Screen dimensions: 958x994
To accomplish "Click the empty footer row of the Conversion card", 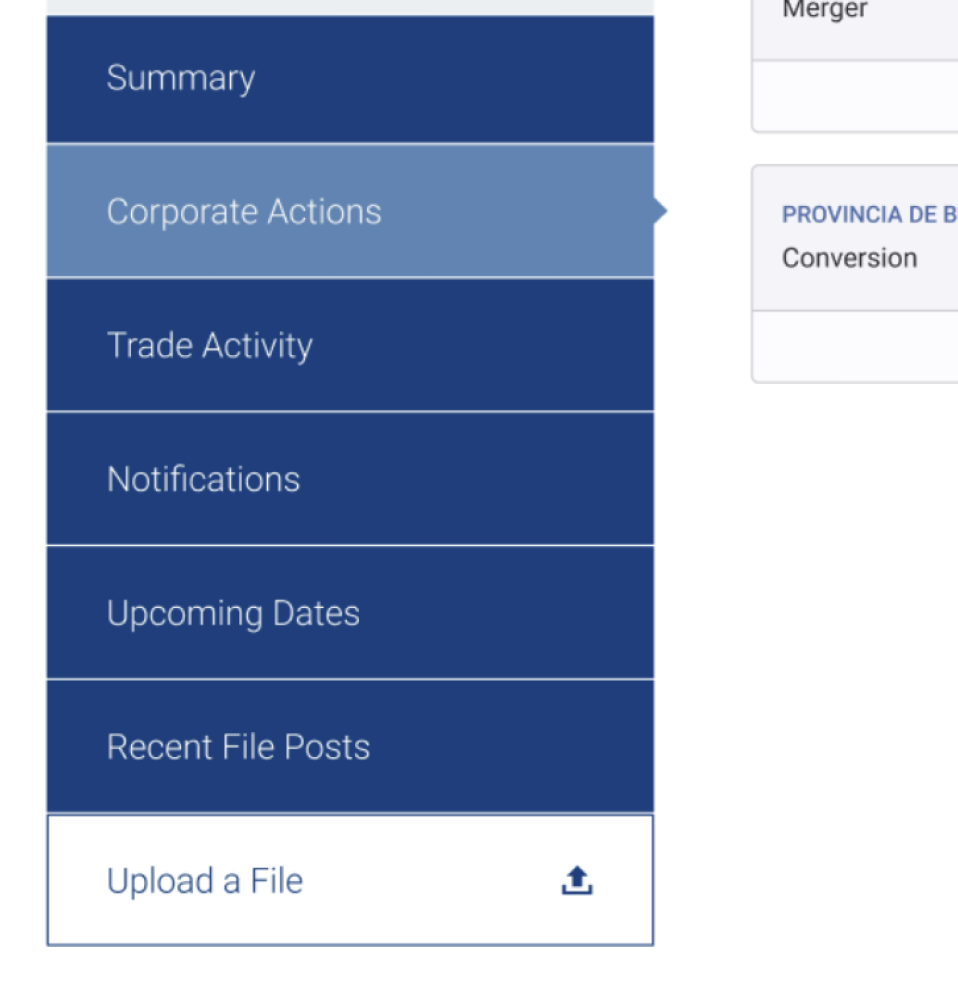I will pyautogui.click(x=855, y=346).
